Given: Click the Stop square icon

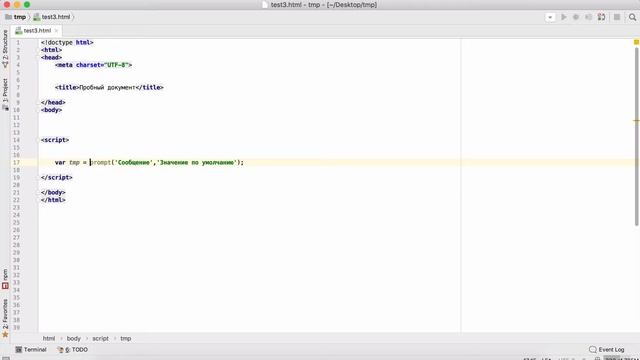Looking at the screenshot, I should click(x=617, y=17).
